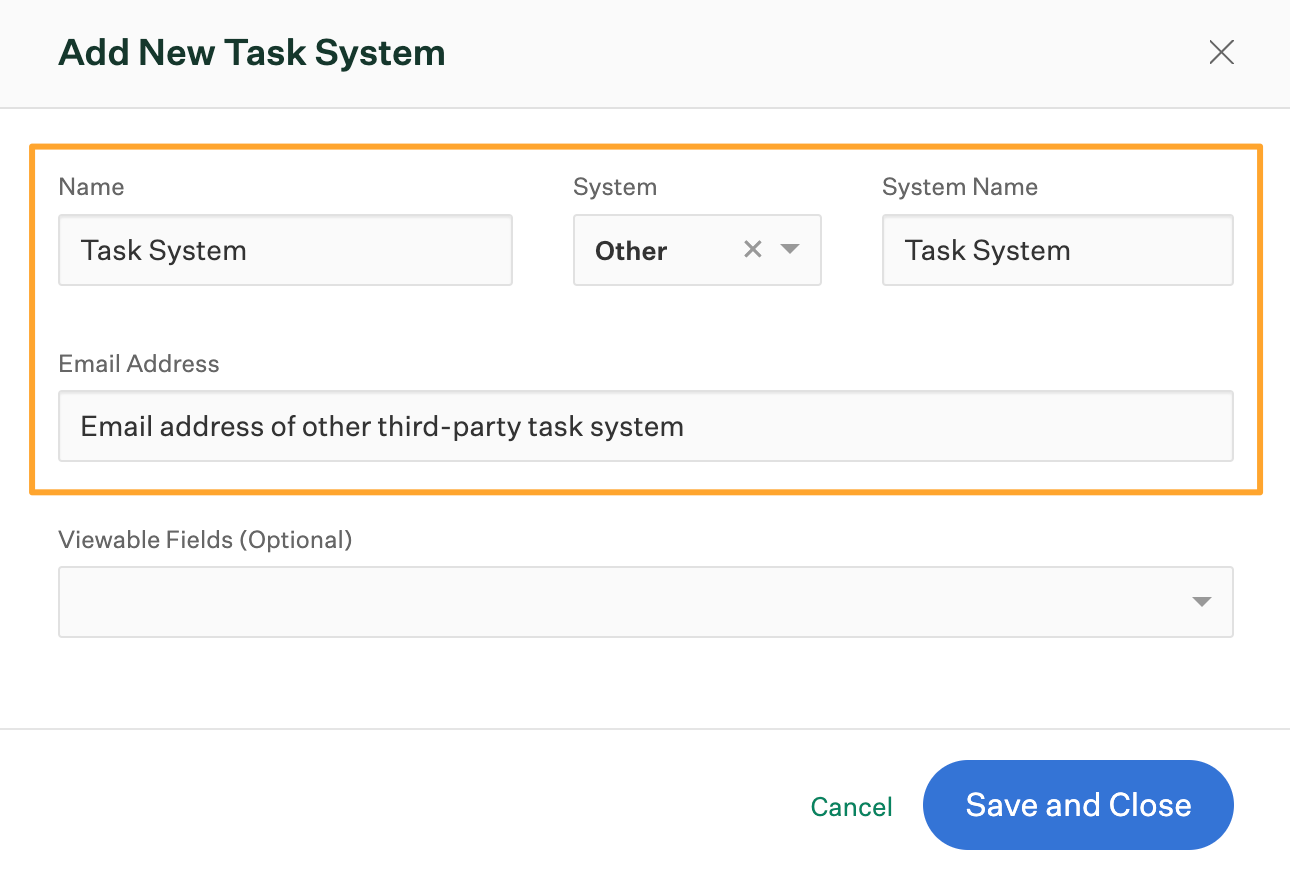The height and width of the screenshot is (876, 1290).
Task: Click into the System Name text box
Action: click(x=1057, y=250)
